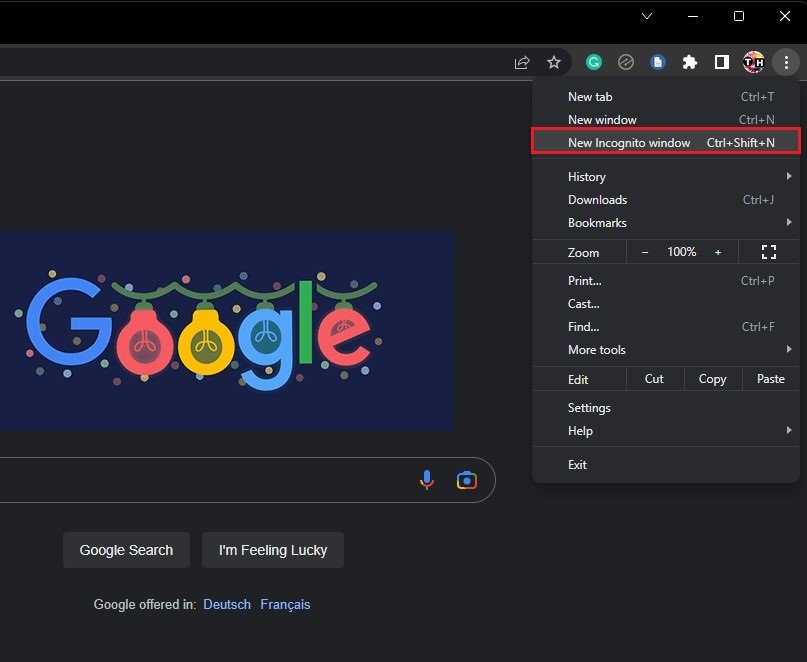Click the share page icon
Image resolution: width=807 pixels, height=662 pixels.
point(522,62)
